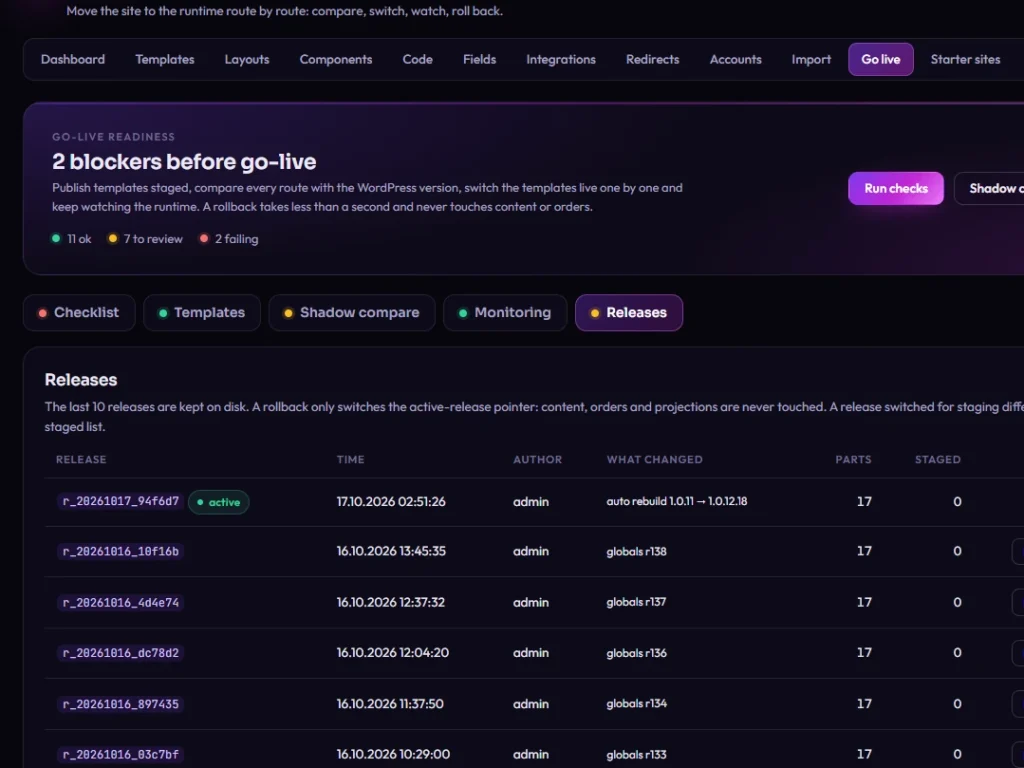This screenshot has height=768, width=1024.
Task: Click the time 16.10.2026 11:37:50
Action: pyautogui.click(x=390, y=703)
